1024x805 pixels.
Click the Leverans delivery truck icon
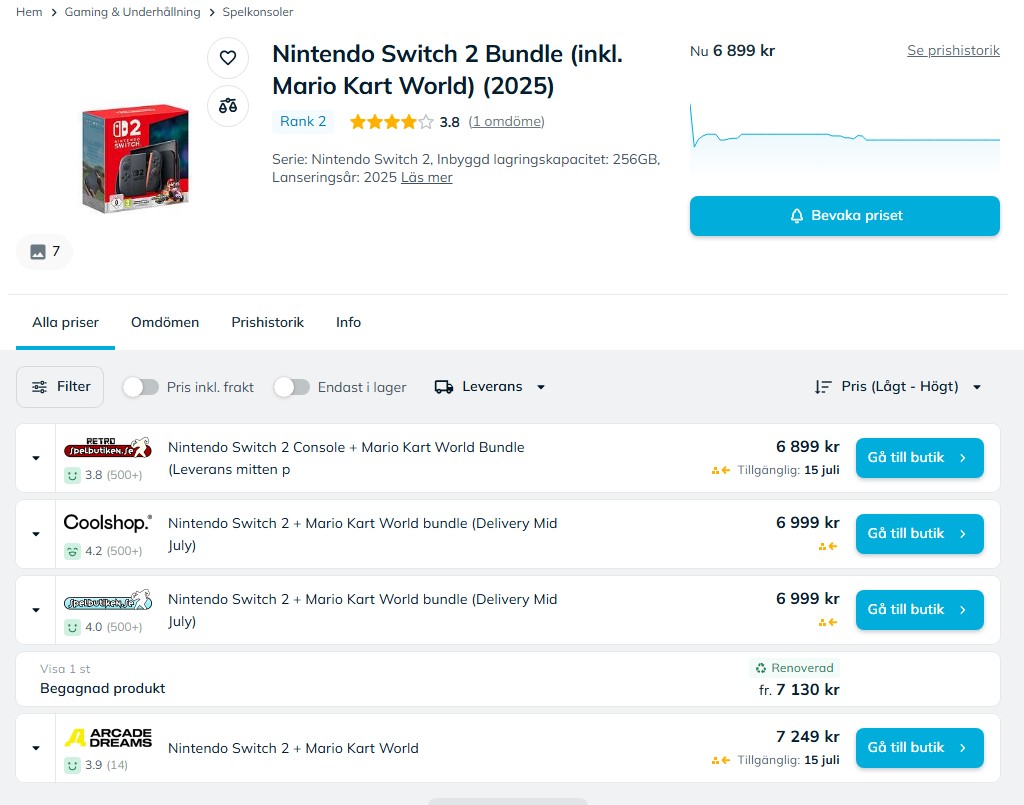pos(444,387)
